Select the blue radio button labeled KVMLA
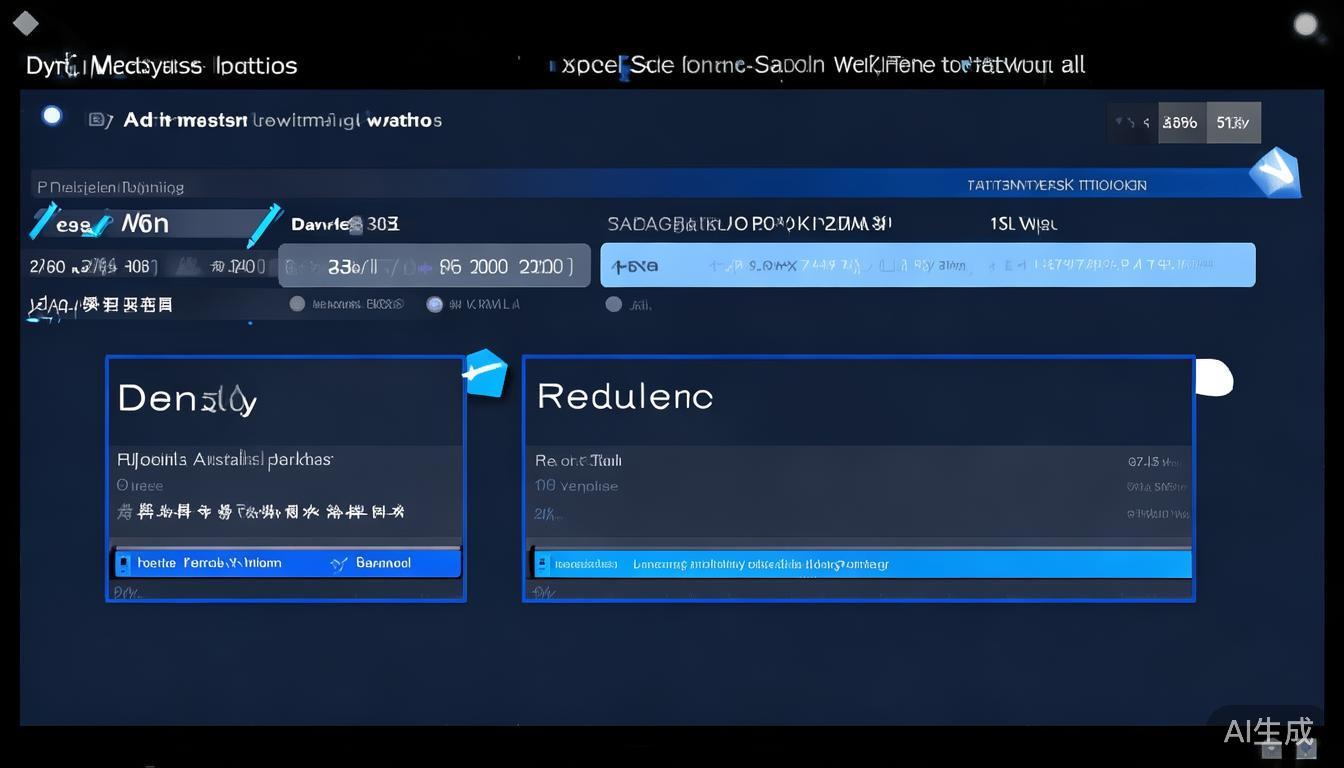This screenshot has width=1344, height=768. click(x=434, y=304)
